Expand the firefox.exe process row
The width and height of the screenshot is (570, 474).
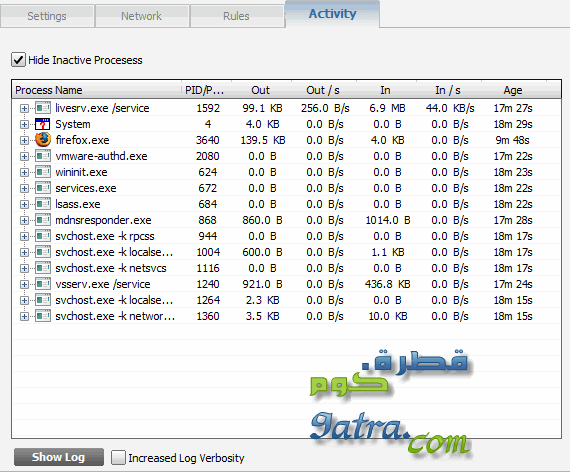(x=24, y=140)
